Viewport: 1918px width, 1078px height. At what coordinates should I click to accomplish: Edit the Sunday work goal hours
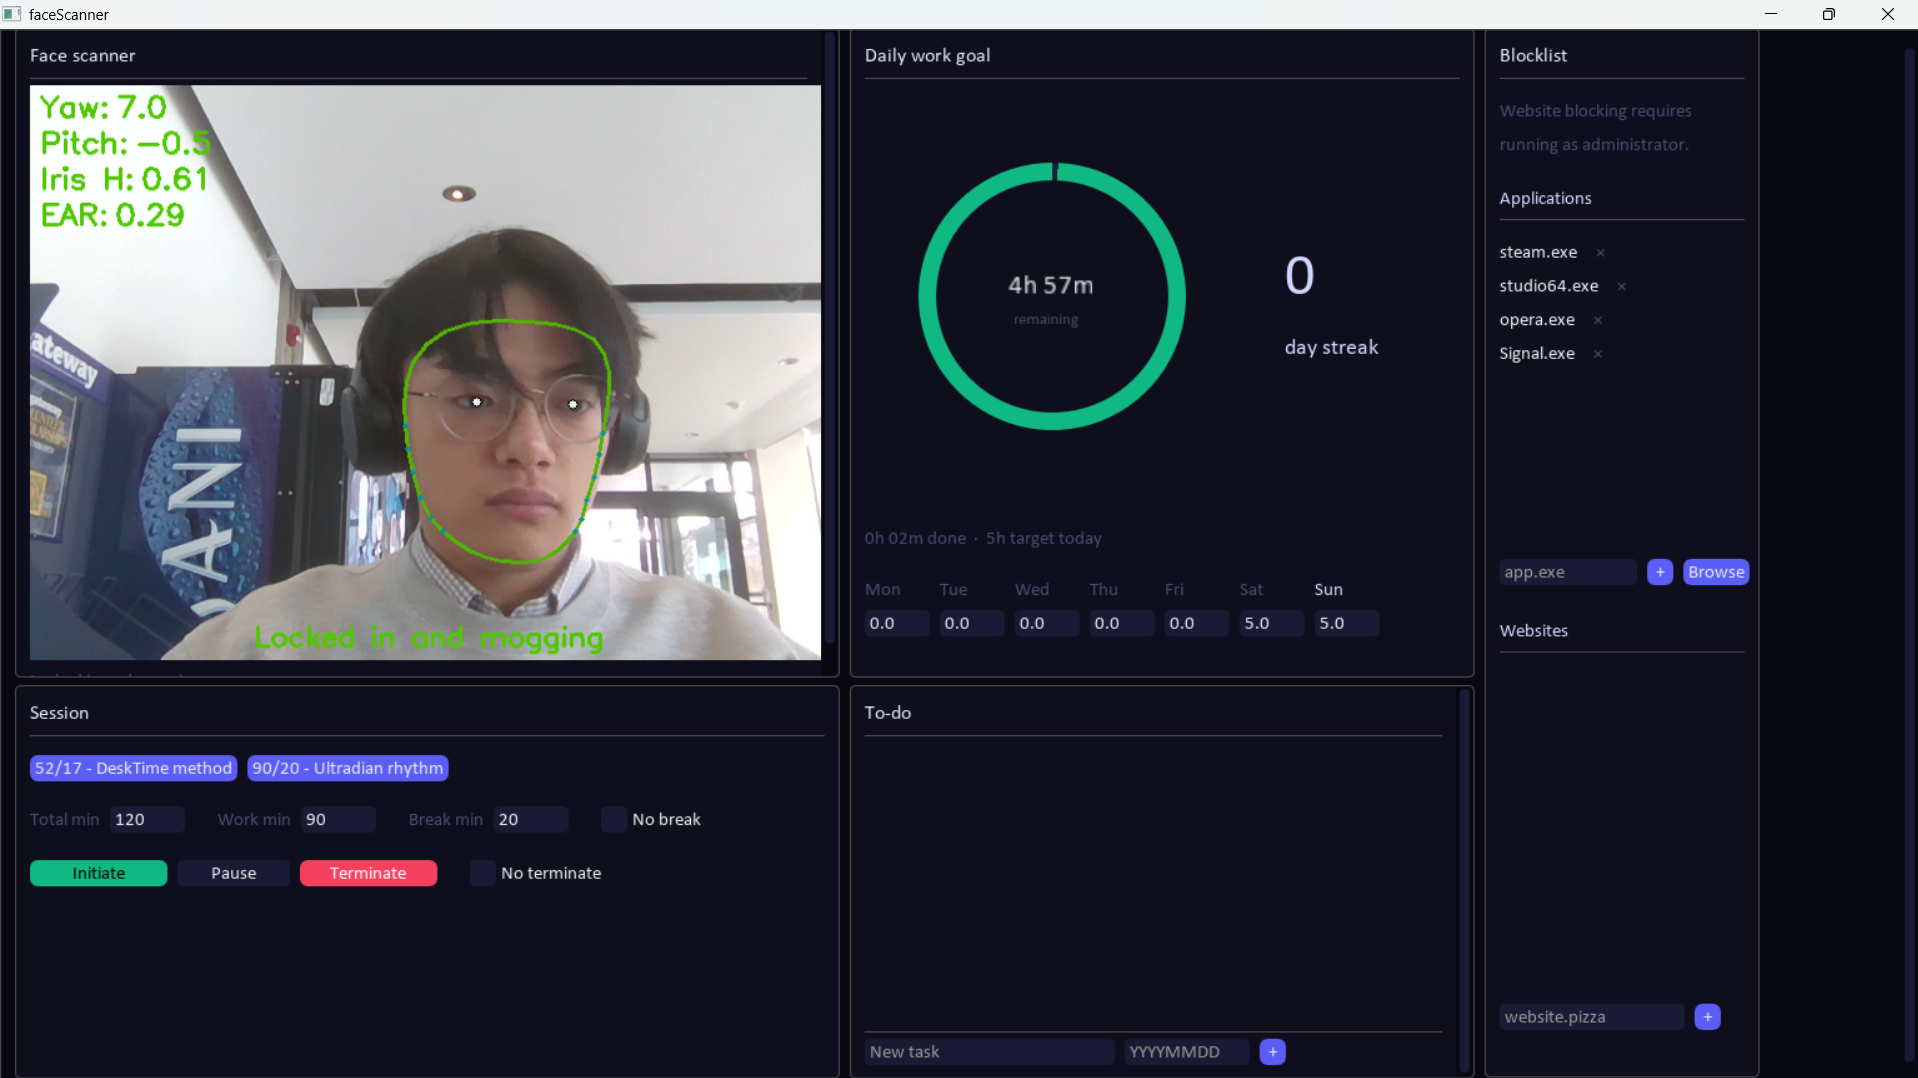pyautogui.click(x=1346, y=623)
